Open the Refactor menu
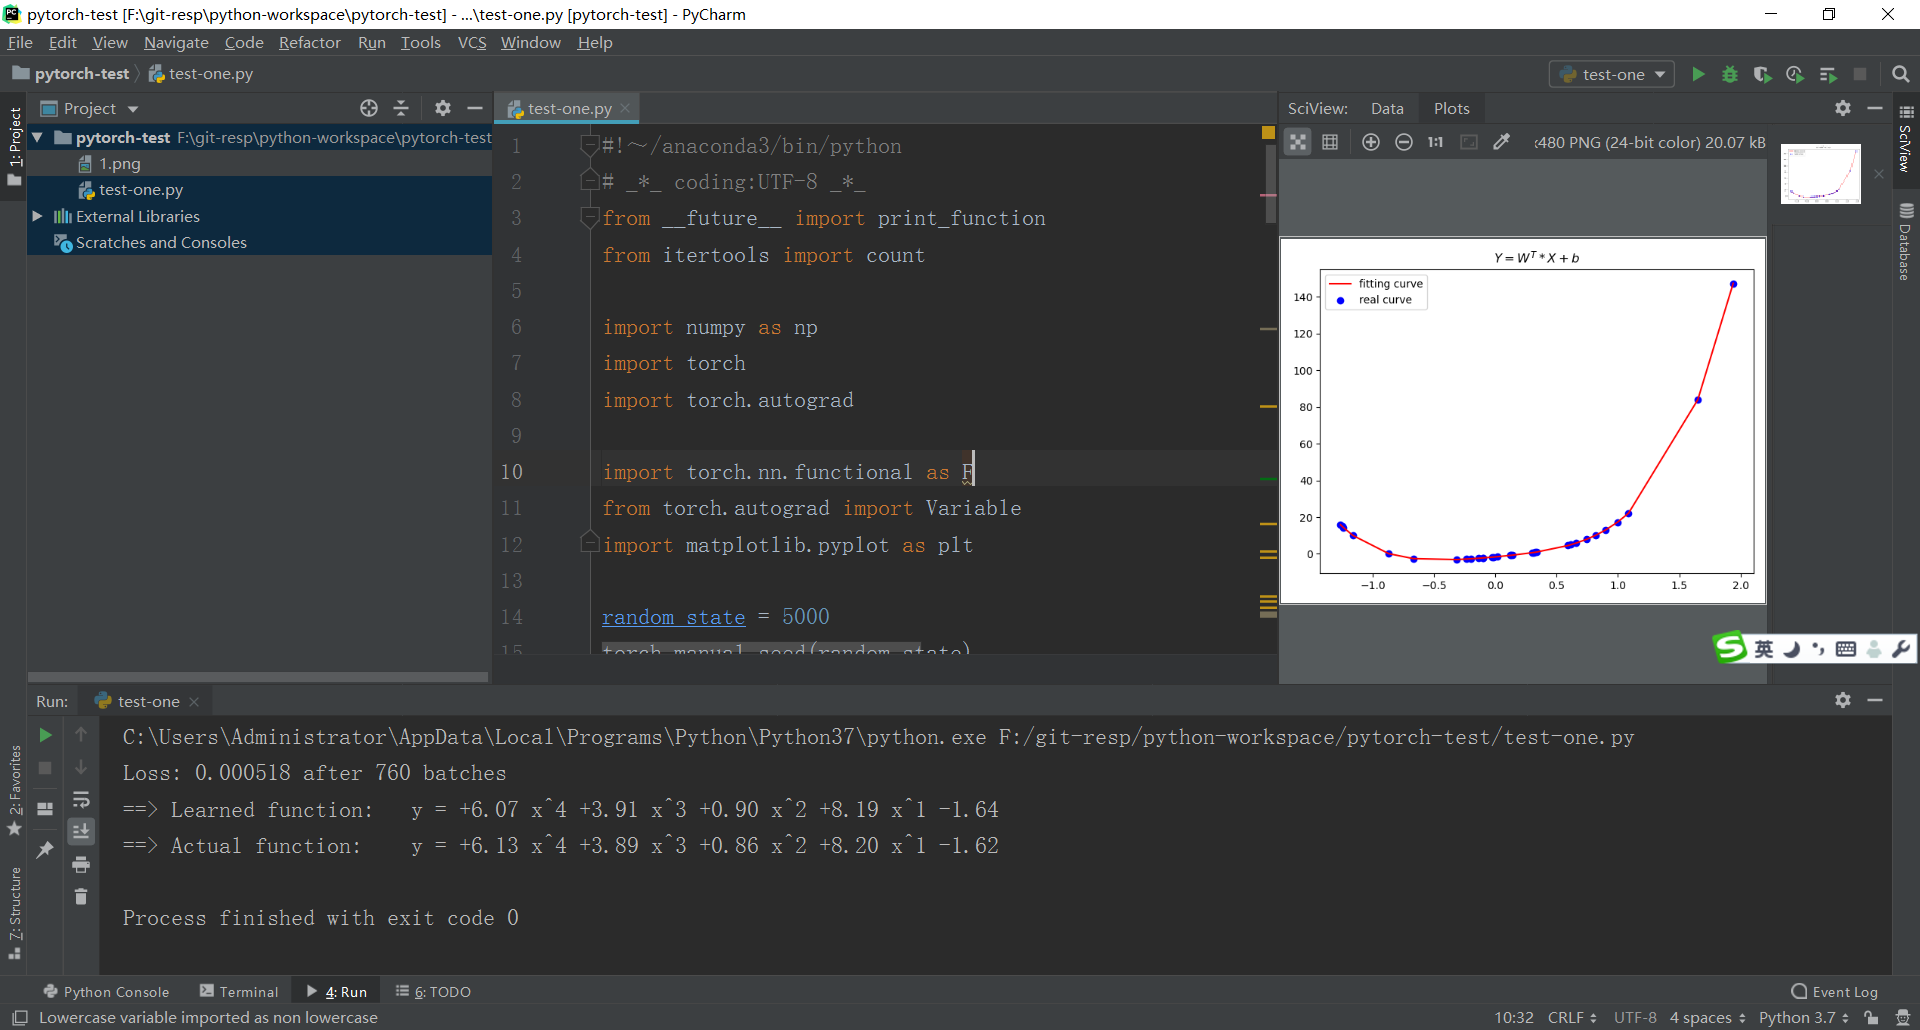This screenshot has height=1030, width=1920. pos(310,42)
